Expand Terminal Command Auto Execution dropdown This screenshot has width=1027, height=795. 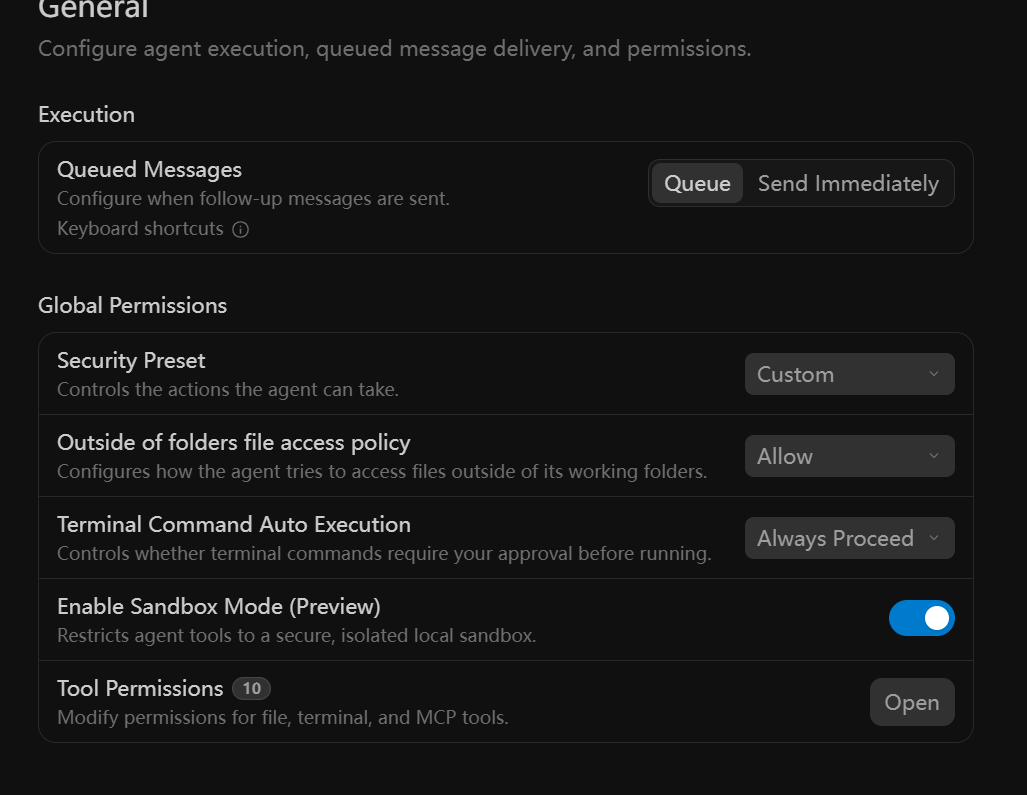850,538
